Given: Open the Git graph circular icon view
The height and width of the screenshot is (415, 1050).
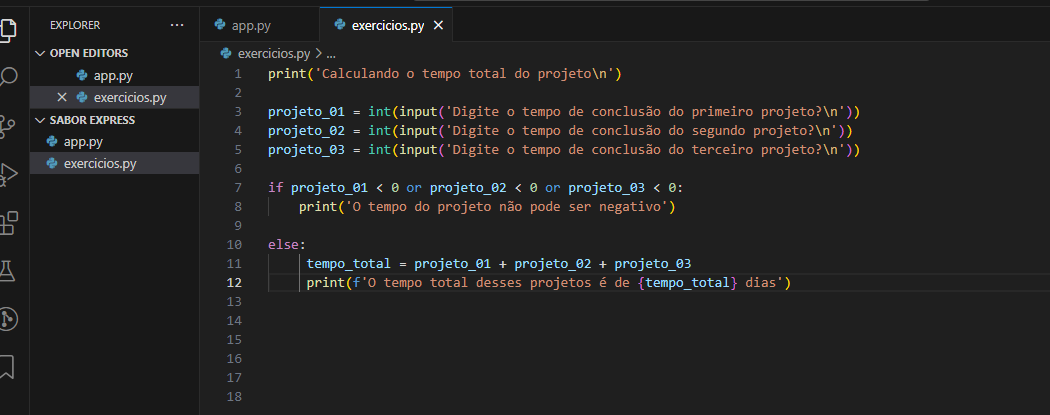Looking at the screenshot, I should click(8, 319).
